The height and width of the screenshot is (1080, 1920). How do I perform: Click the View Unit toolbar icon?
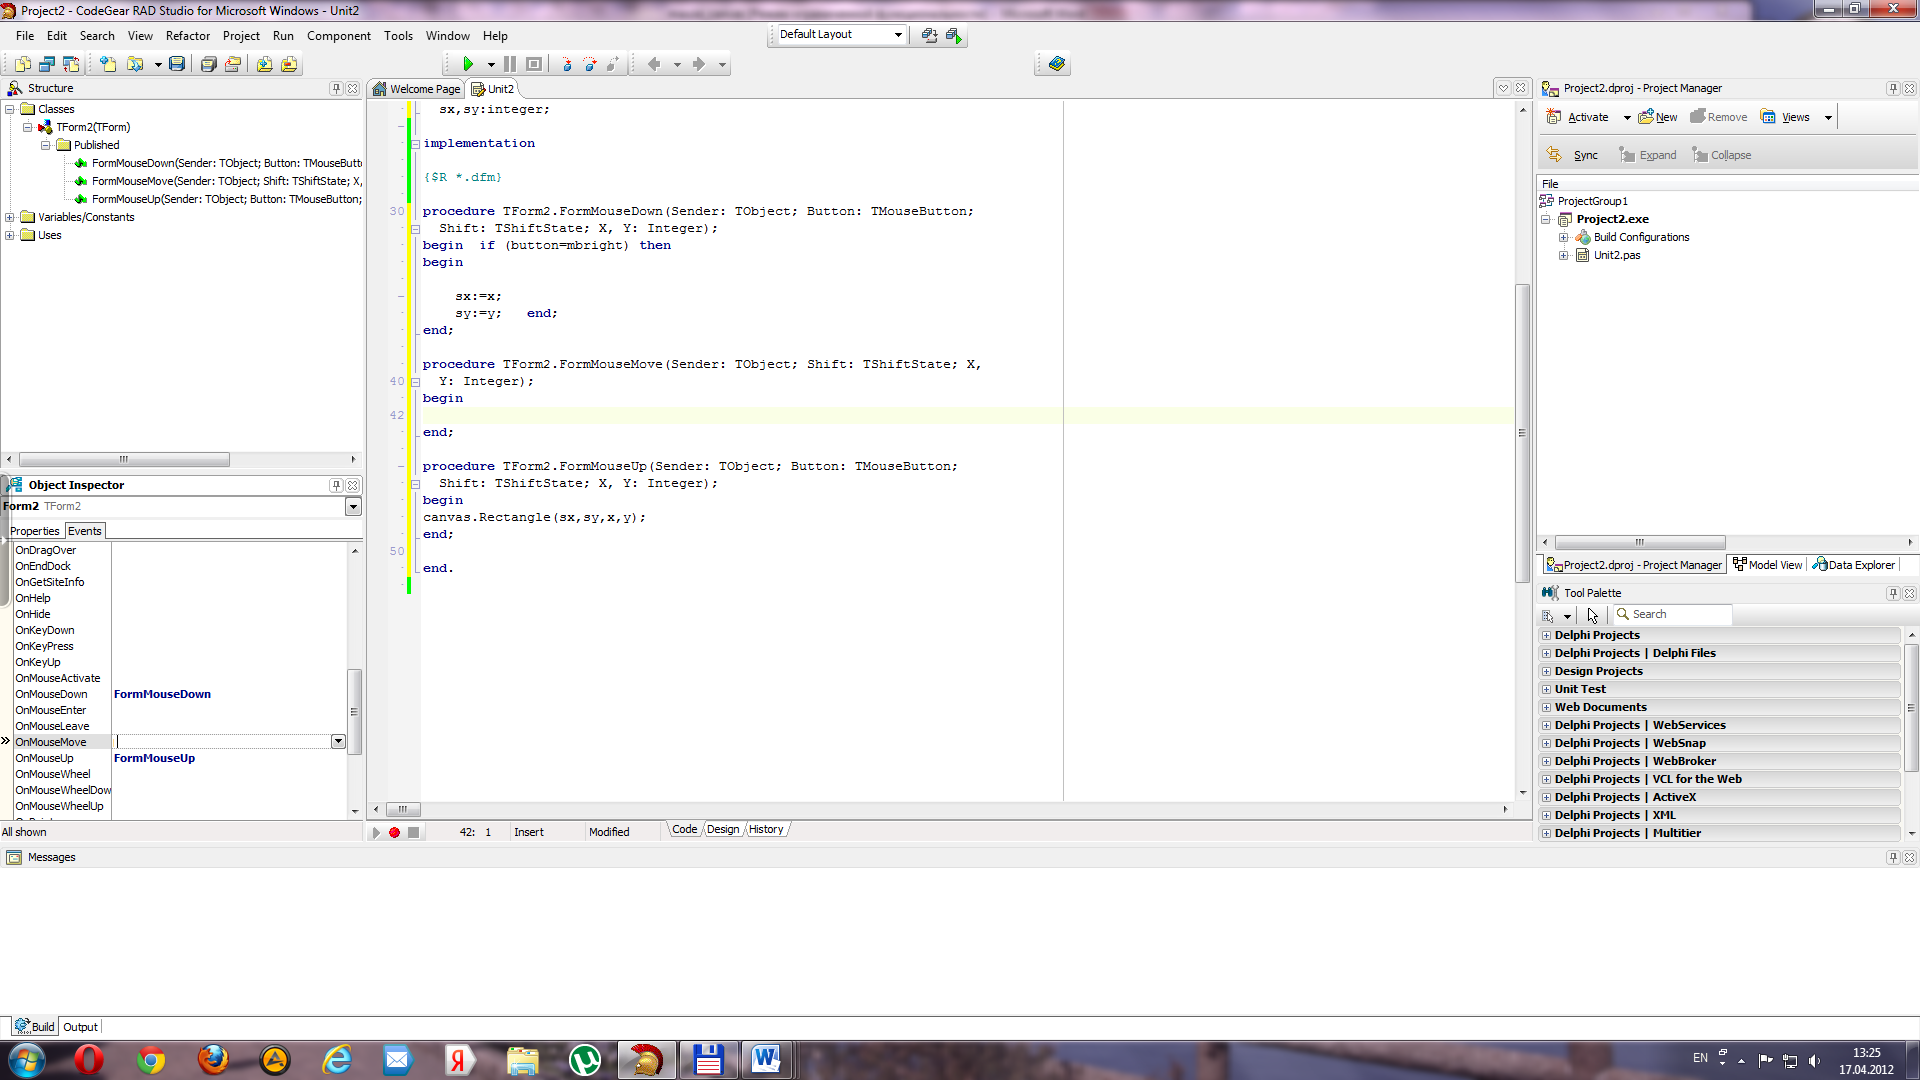[x=23, y=64]
